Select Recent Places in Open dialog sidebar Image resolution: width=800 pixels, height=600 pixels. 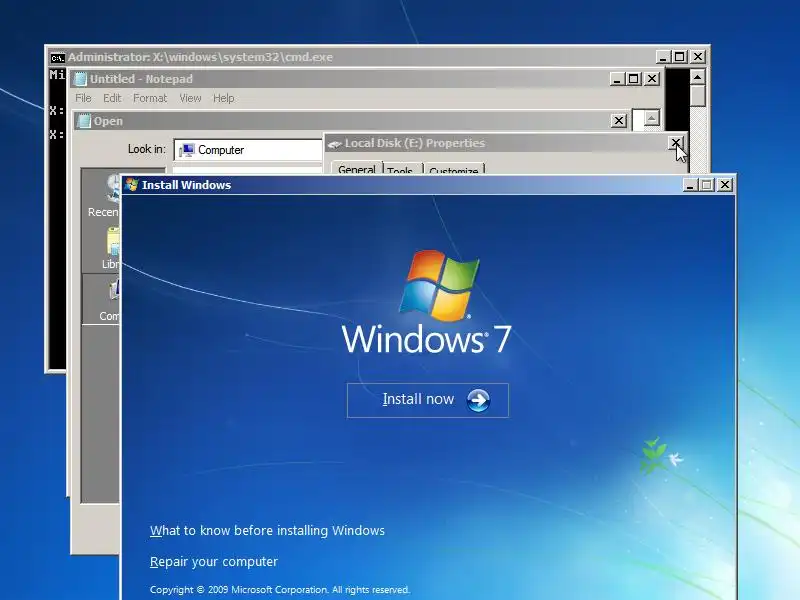coord(104,196)
